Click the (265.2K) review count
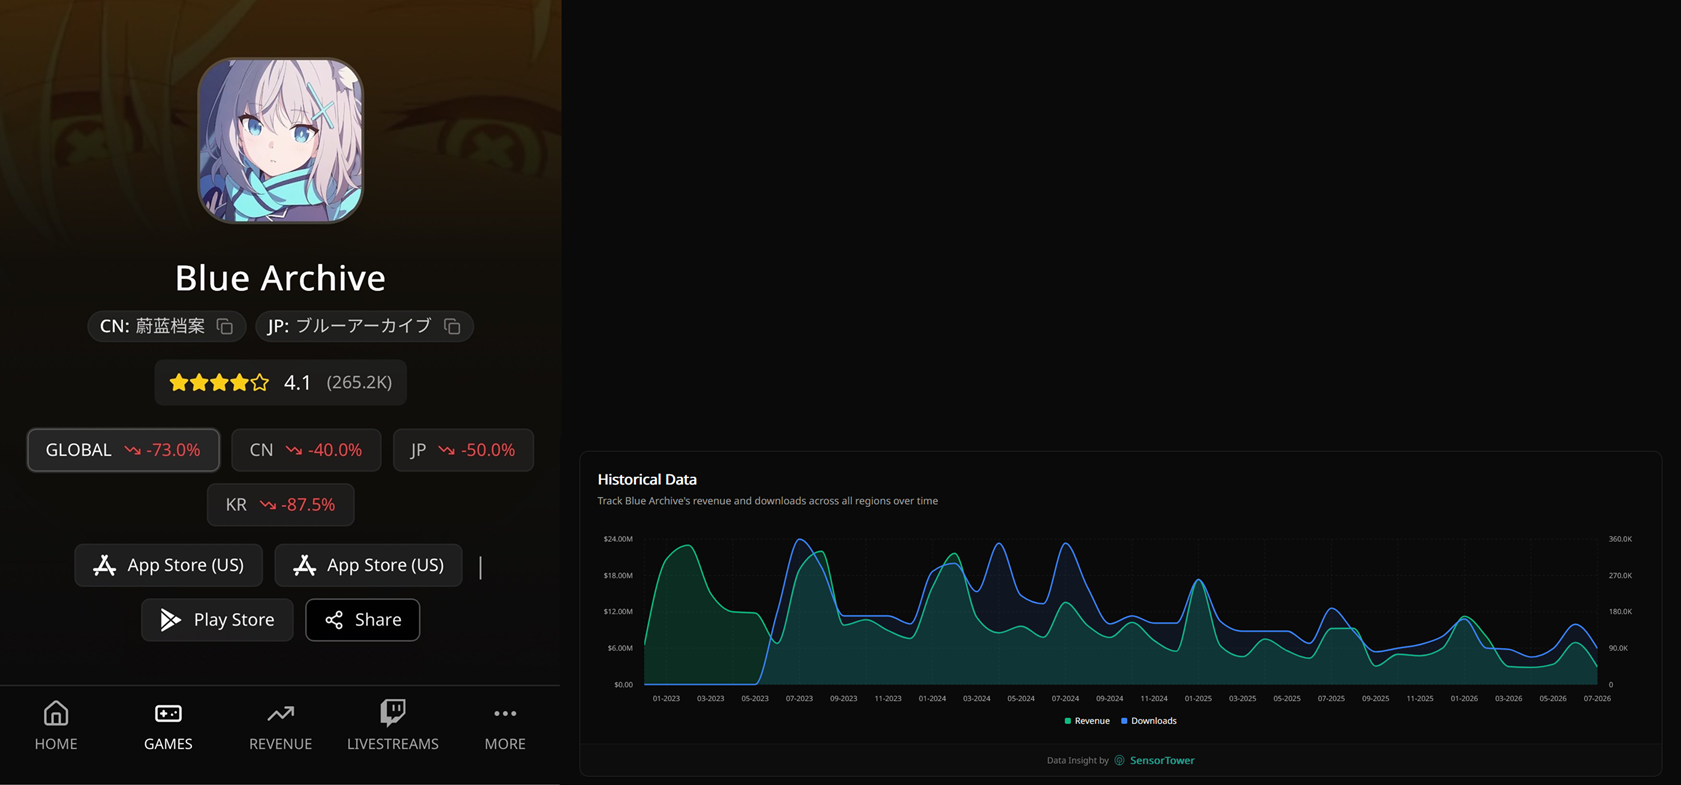1681x785 pixels. [359, 382]
